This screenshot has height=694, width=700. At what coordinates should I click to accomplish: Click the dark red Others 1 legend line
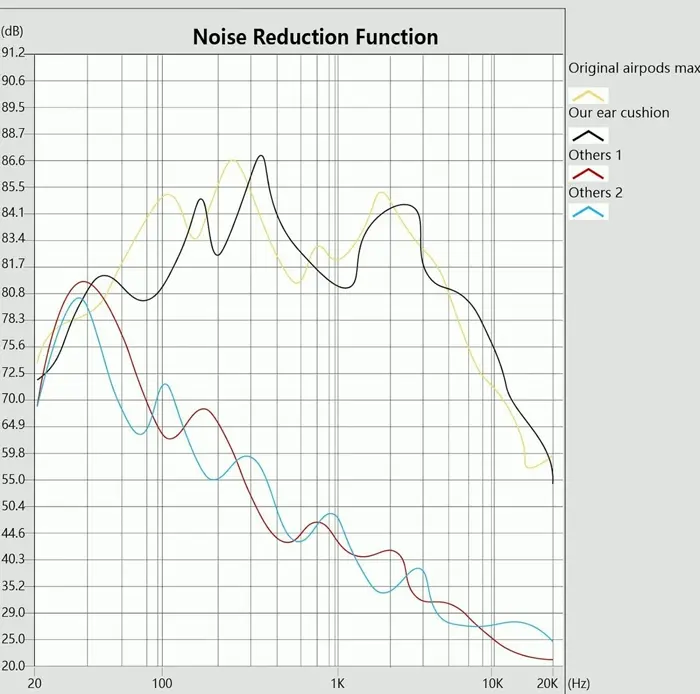tap(588, 174)
